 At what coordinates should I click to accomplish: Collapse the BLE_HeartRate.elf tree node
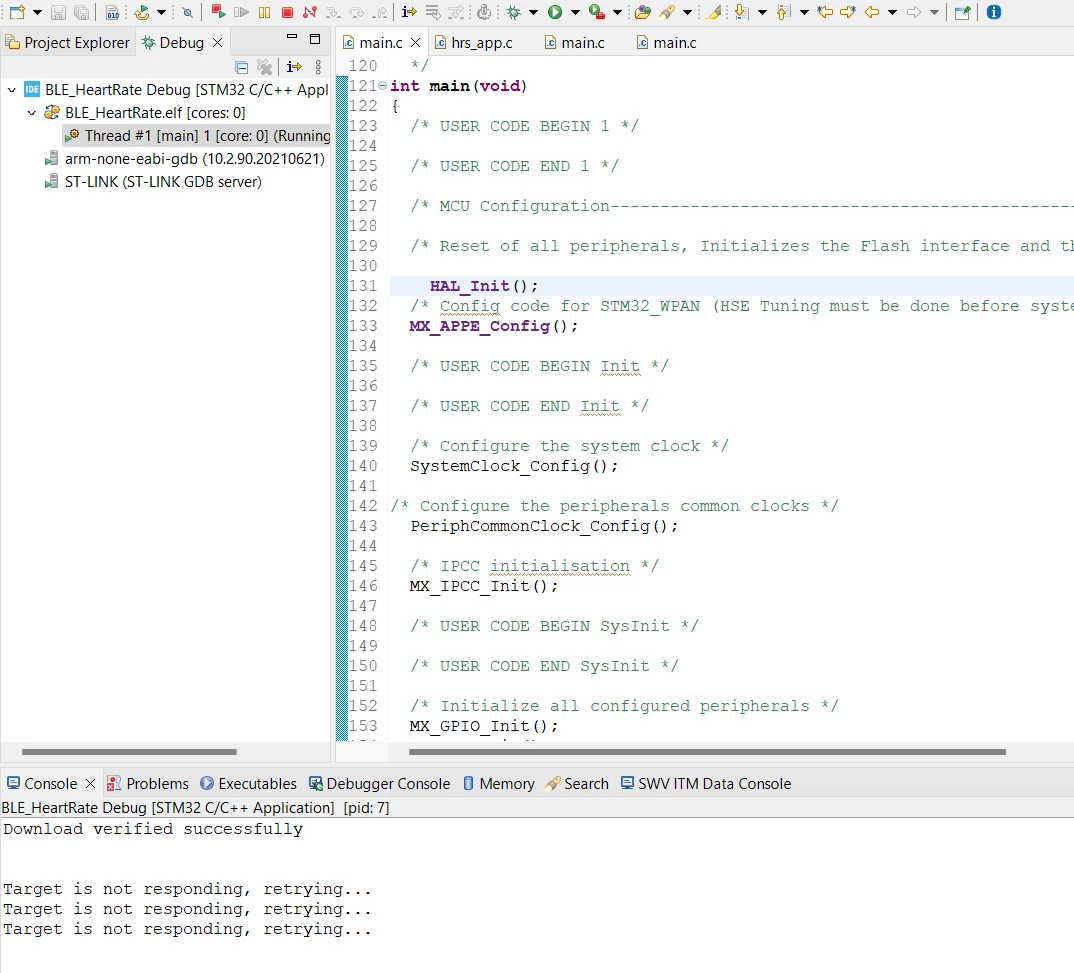32,112
